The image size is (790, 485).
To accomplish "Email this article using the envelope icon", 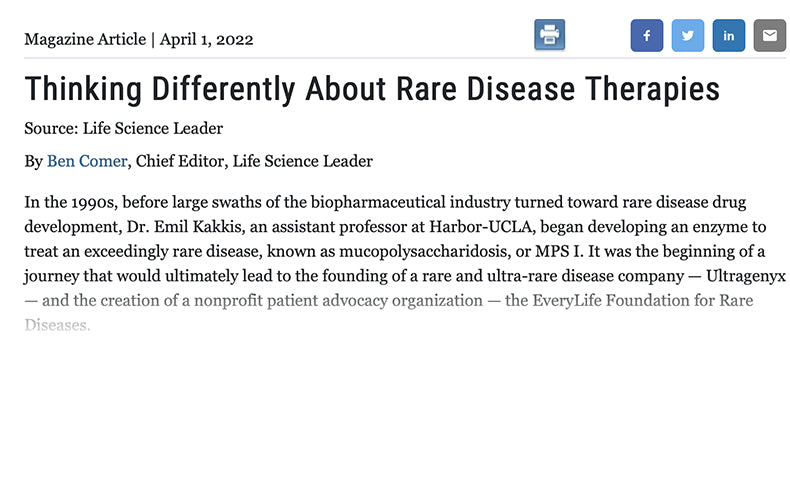I will [769, 35].
